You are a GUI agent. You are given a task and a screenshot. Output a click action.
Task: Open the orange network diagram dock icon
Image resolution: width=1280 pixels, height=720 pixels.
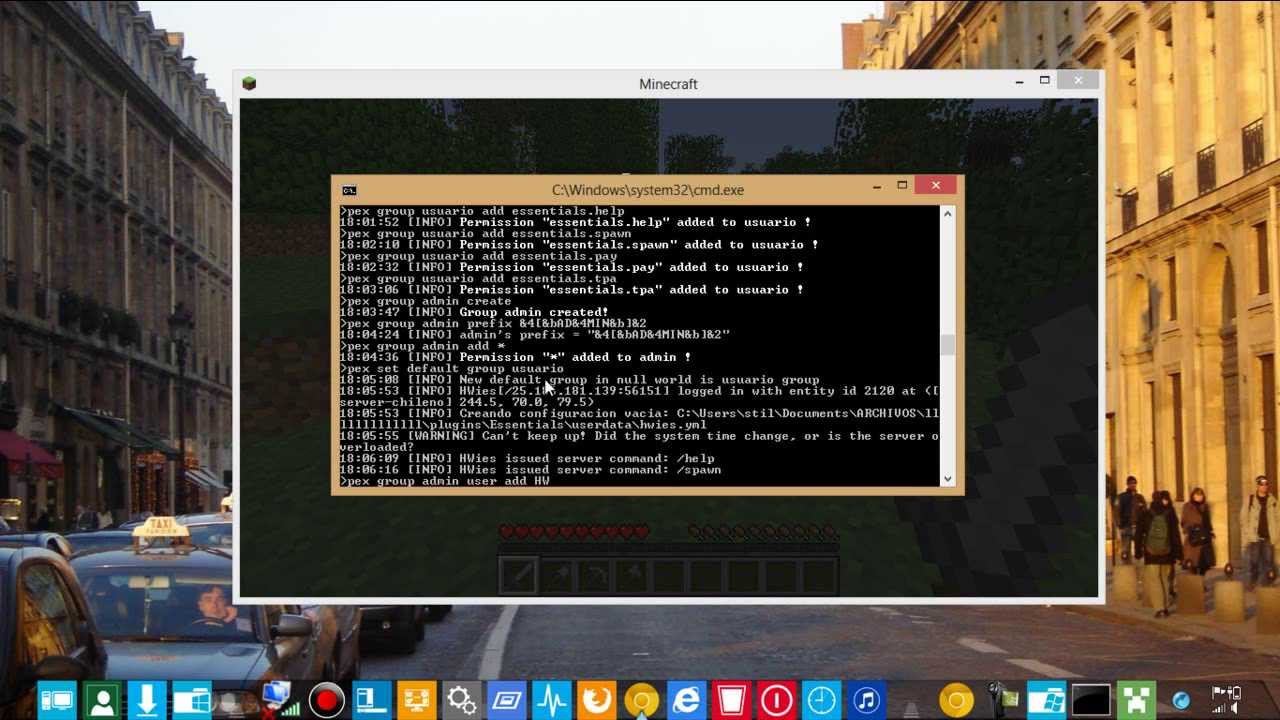point(415,700)
